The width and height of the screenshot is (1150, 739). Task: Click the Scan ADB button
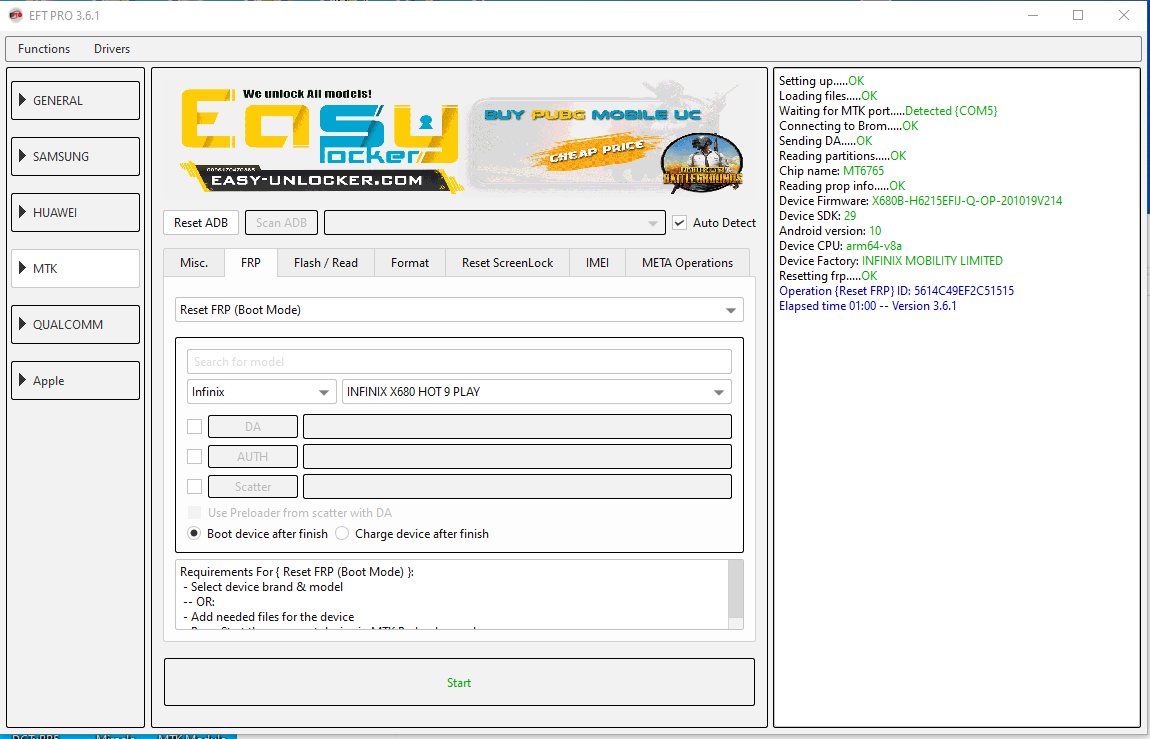coord(282,223)
